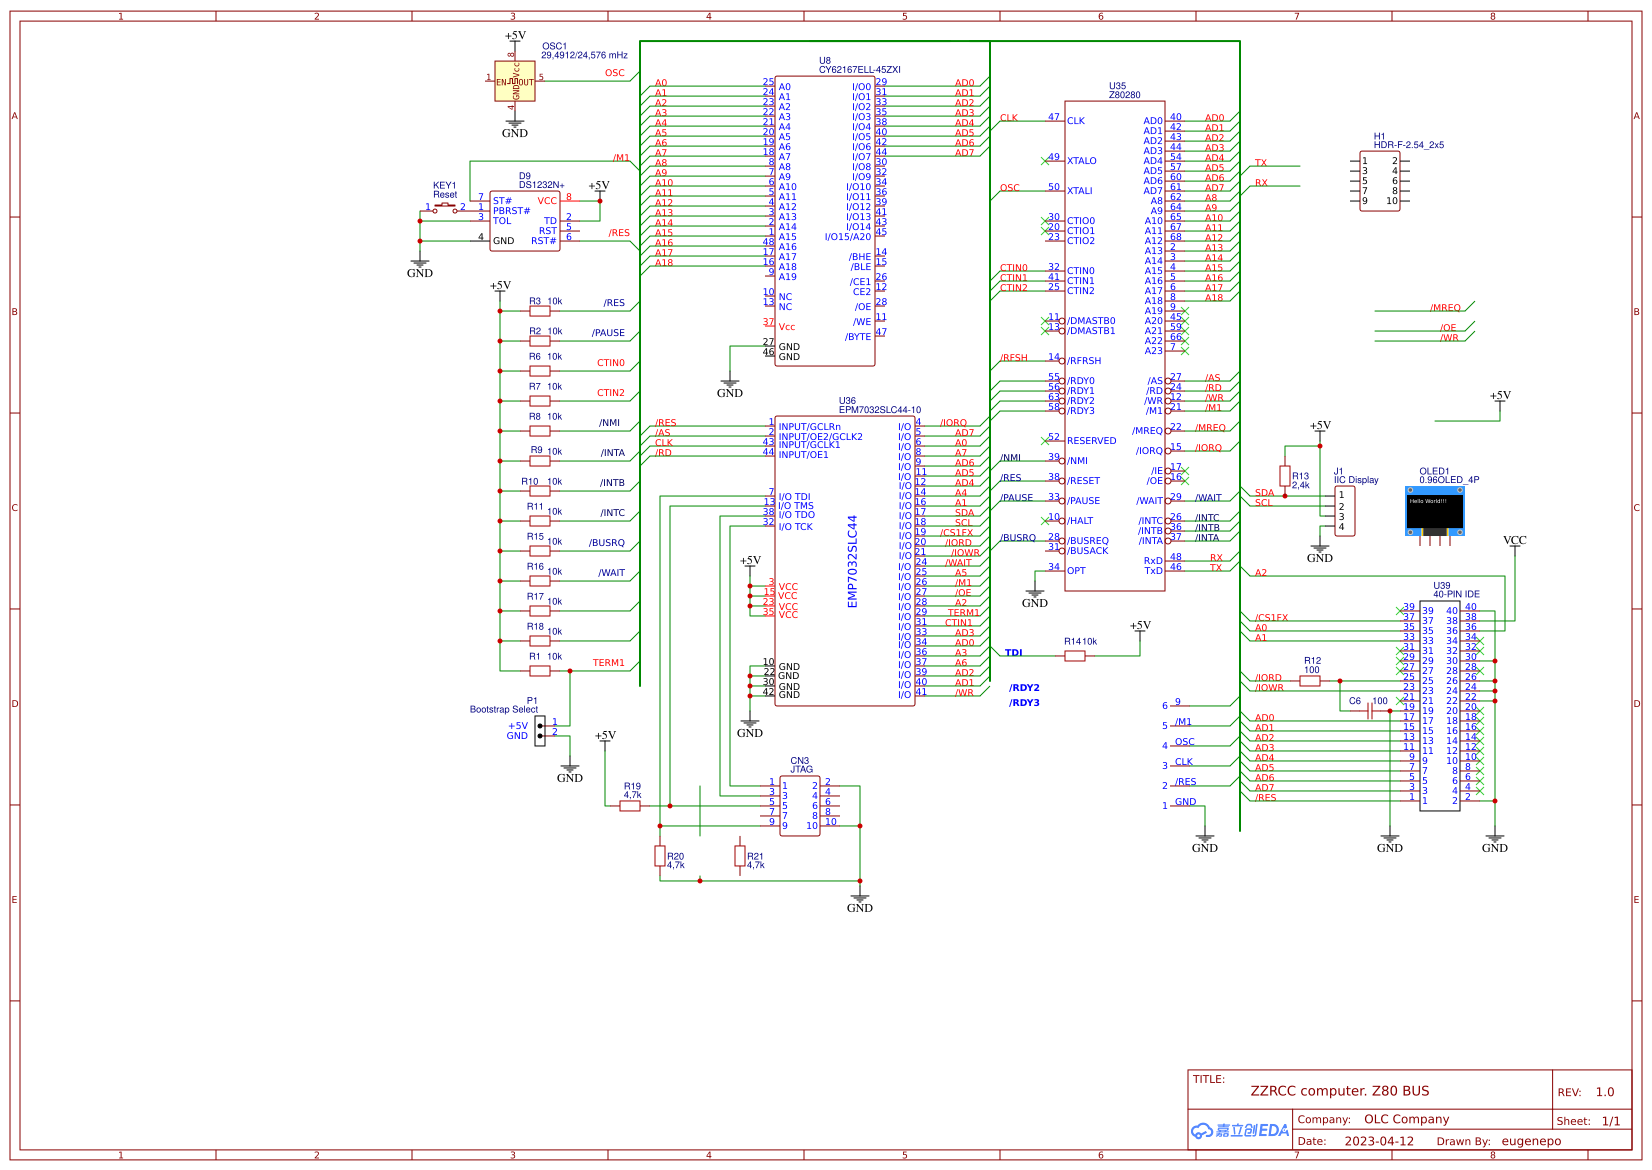
Task: Click the OLED1 display preview image
Action: pyautogui.click(x=1435, y=511)
